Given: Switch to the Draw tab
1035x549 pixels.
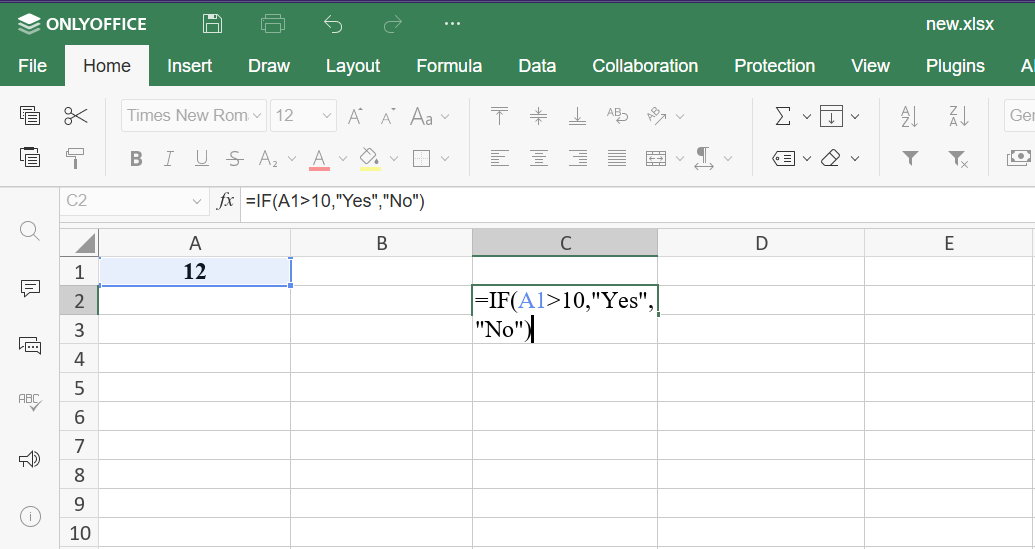Looking at the screenshot, I should [x=269, y=66].
